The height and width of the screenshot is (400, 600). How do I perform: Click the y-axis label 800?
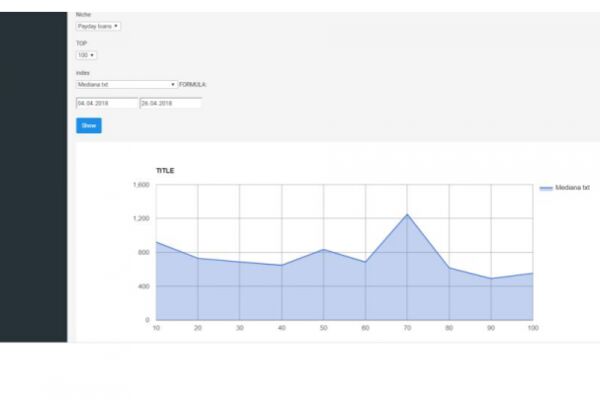pyautogui.click(x=144, y=253)
